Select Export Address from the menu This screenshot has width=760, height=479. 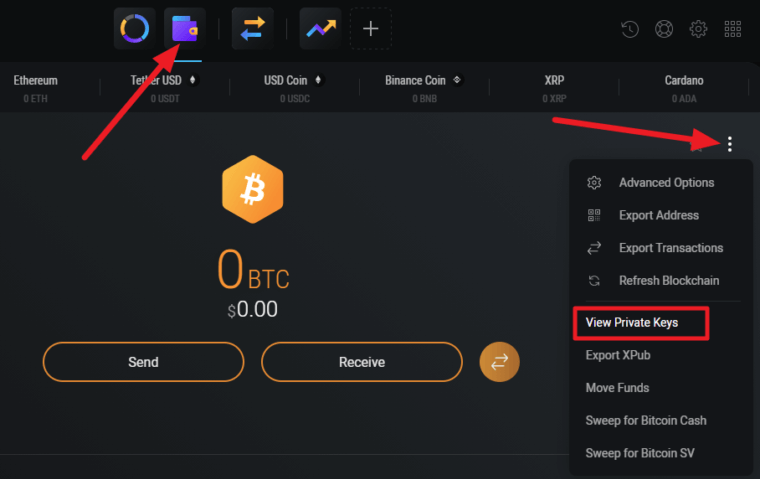[x=658, y=215]
